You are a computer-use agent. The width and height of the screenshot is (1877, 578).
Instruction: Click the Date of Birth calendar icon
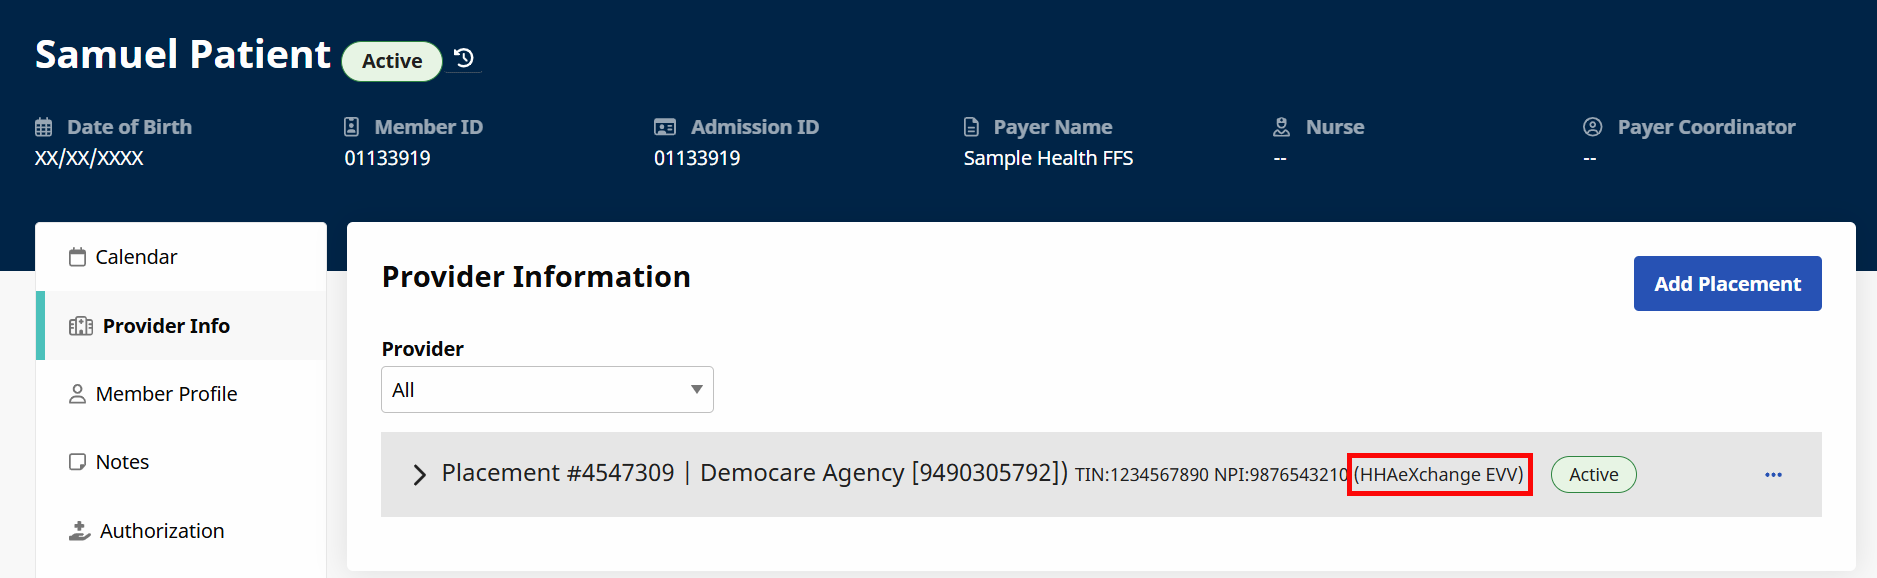pos(44,127)
